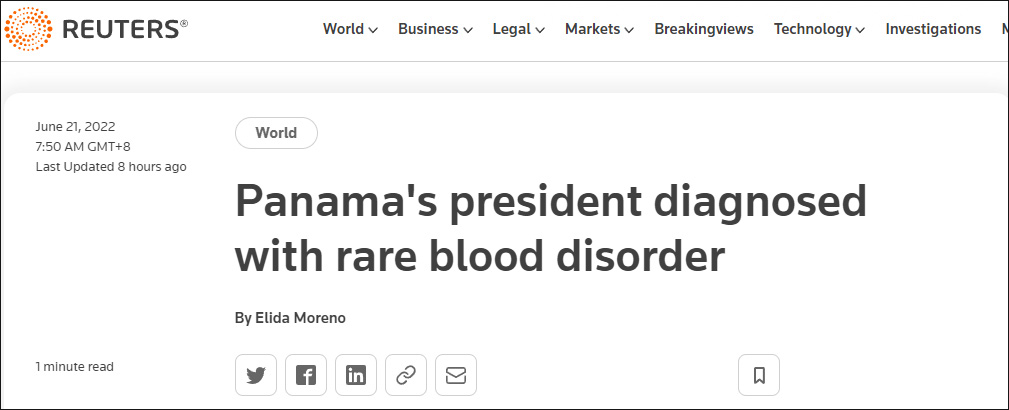Expand the Technology menu dropdown
1009x410 pixels.
pyautogui.click(x=820, y=29)
